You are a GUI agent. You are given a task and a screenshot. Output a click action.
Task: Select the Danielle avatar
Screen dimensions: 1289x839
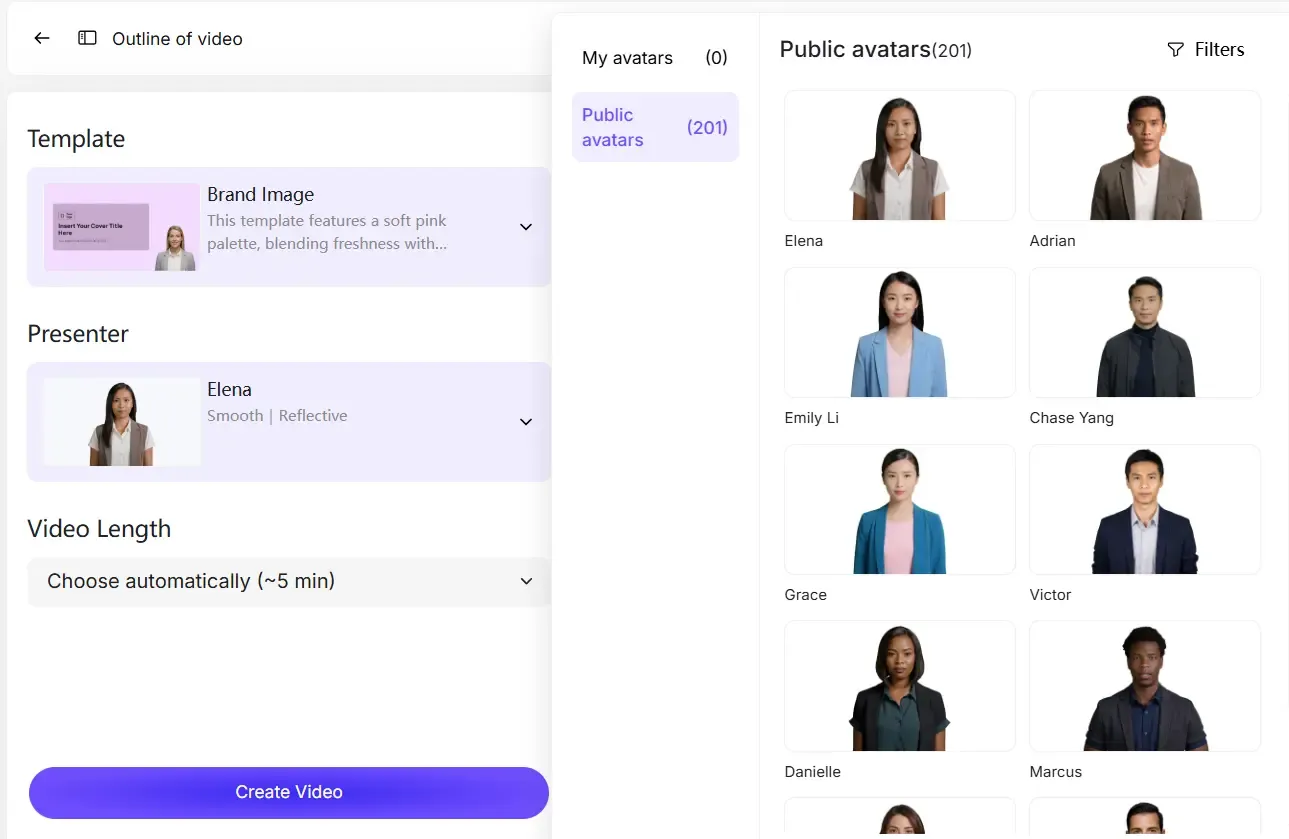click(x=899, y=686)
